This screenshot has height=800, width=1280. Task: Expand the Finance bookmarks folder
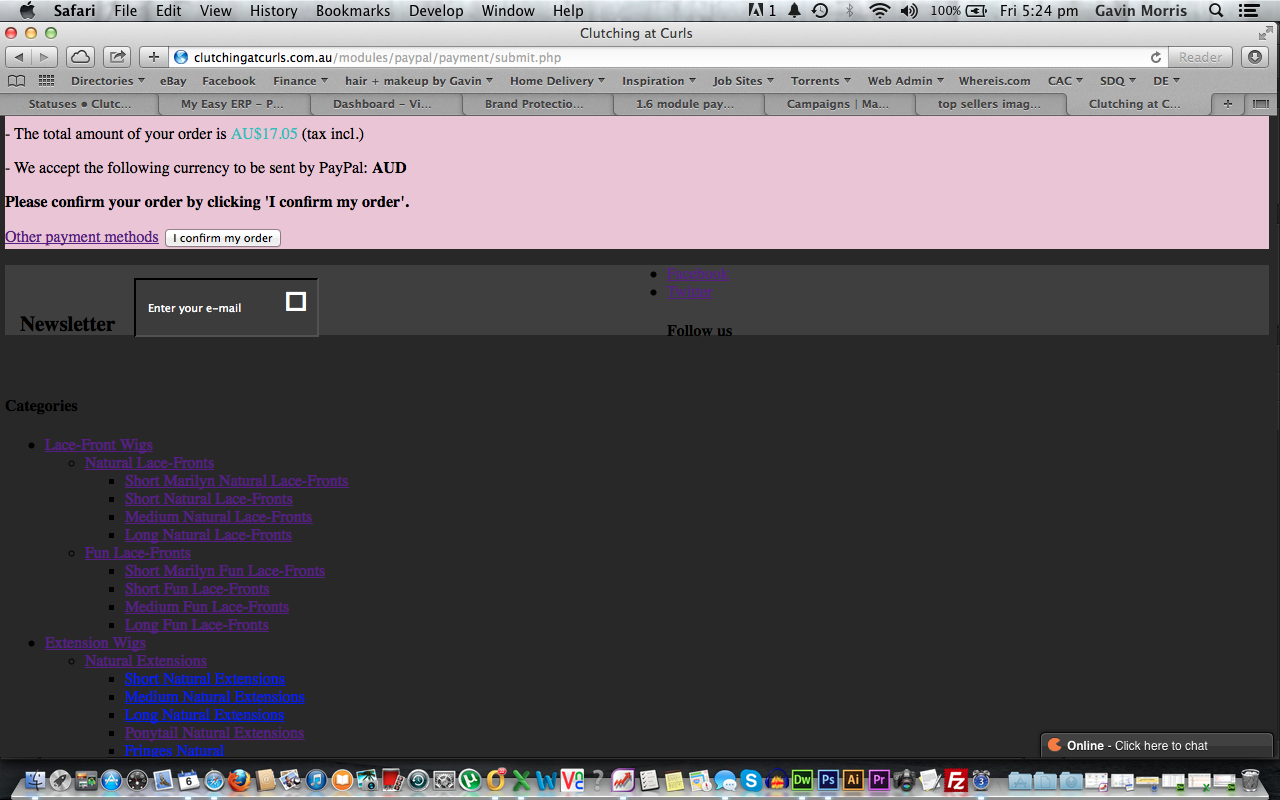tap(301, 81)
